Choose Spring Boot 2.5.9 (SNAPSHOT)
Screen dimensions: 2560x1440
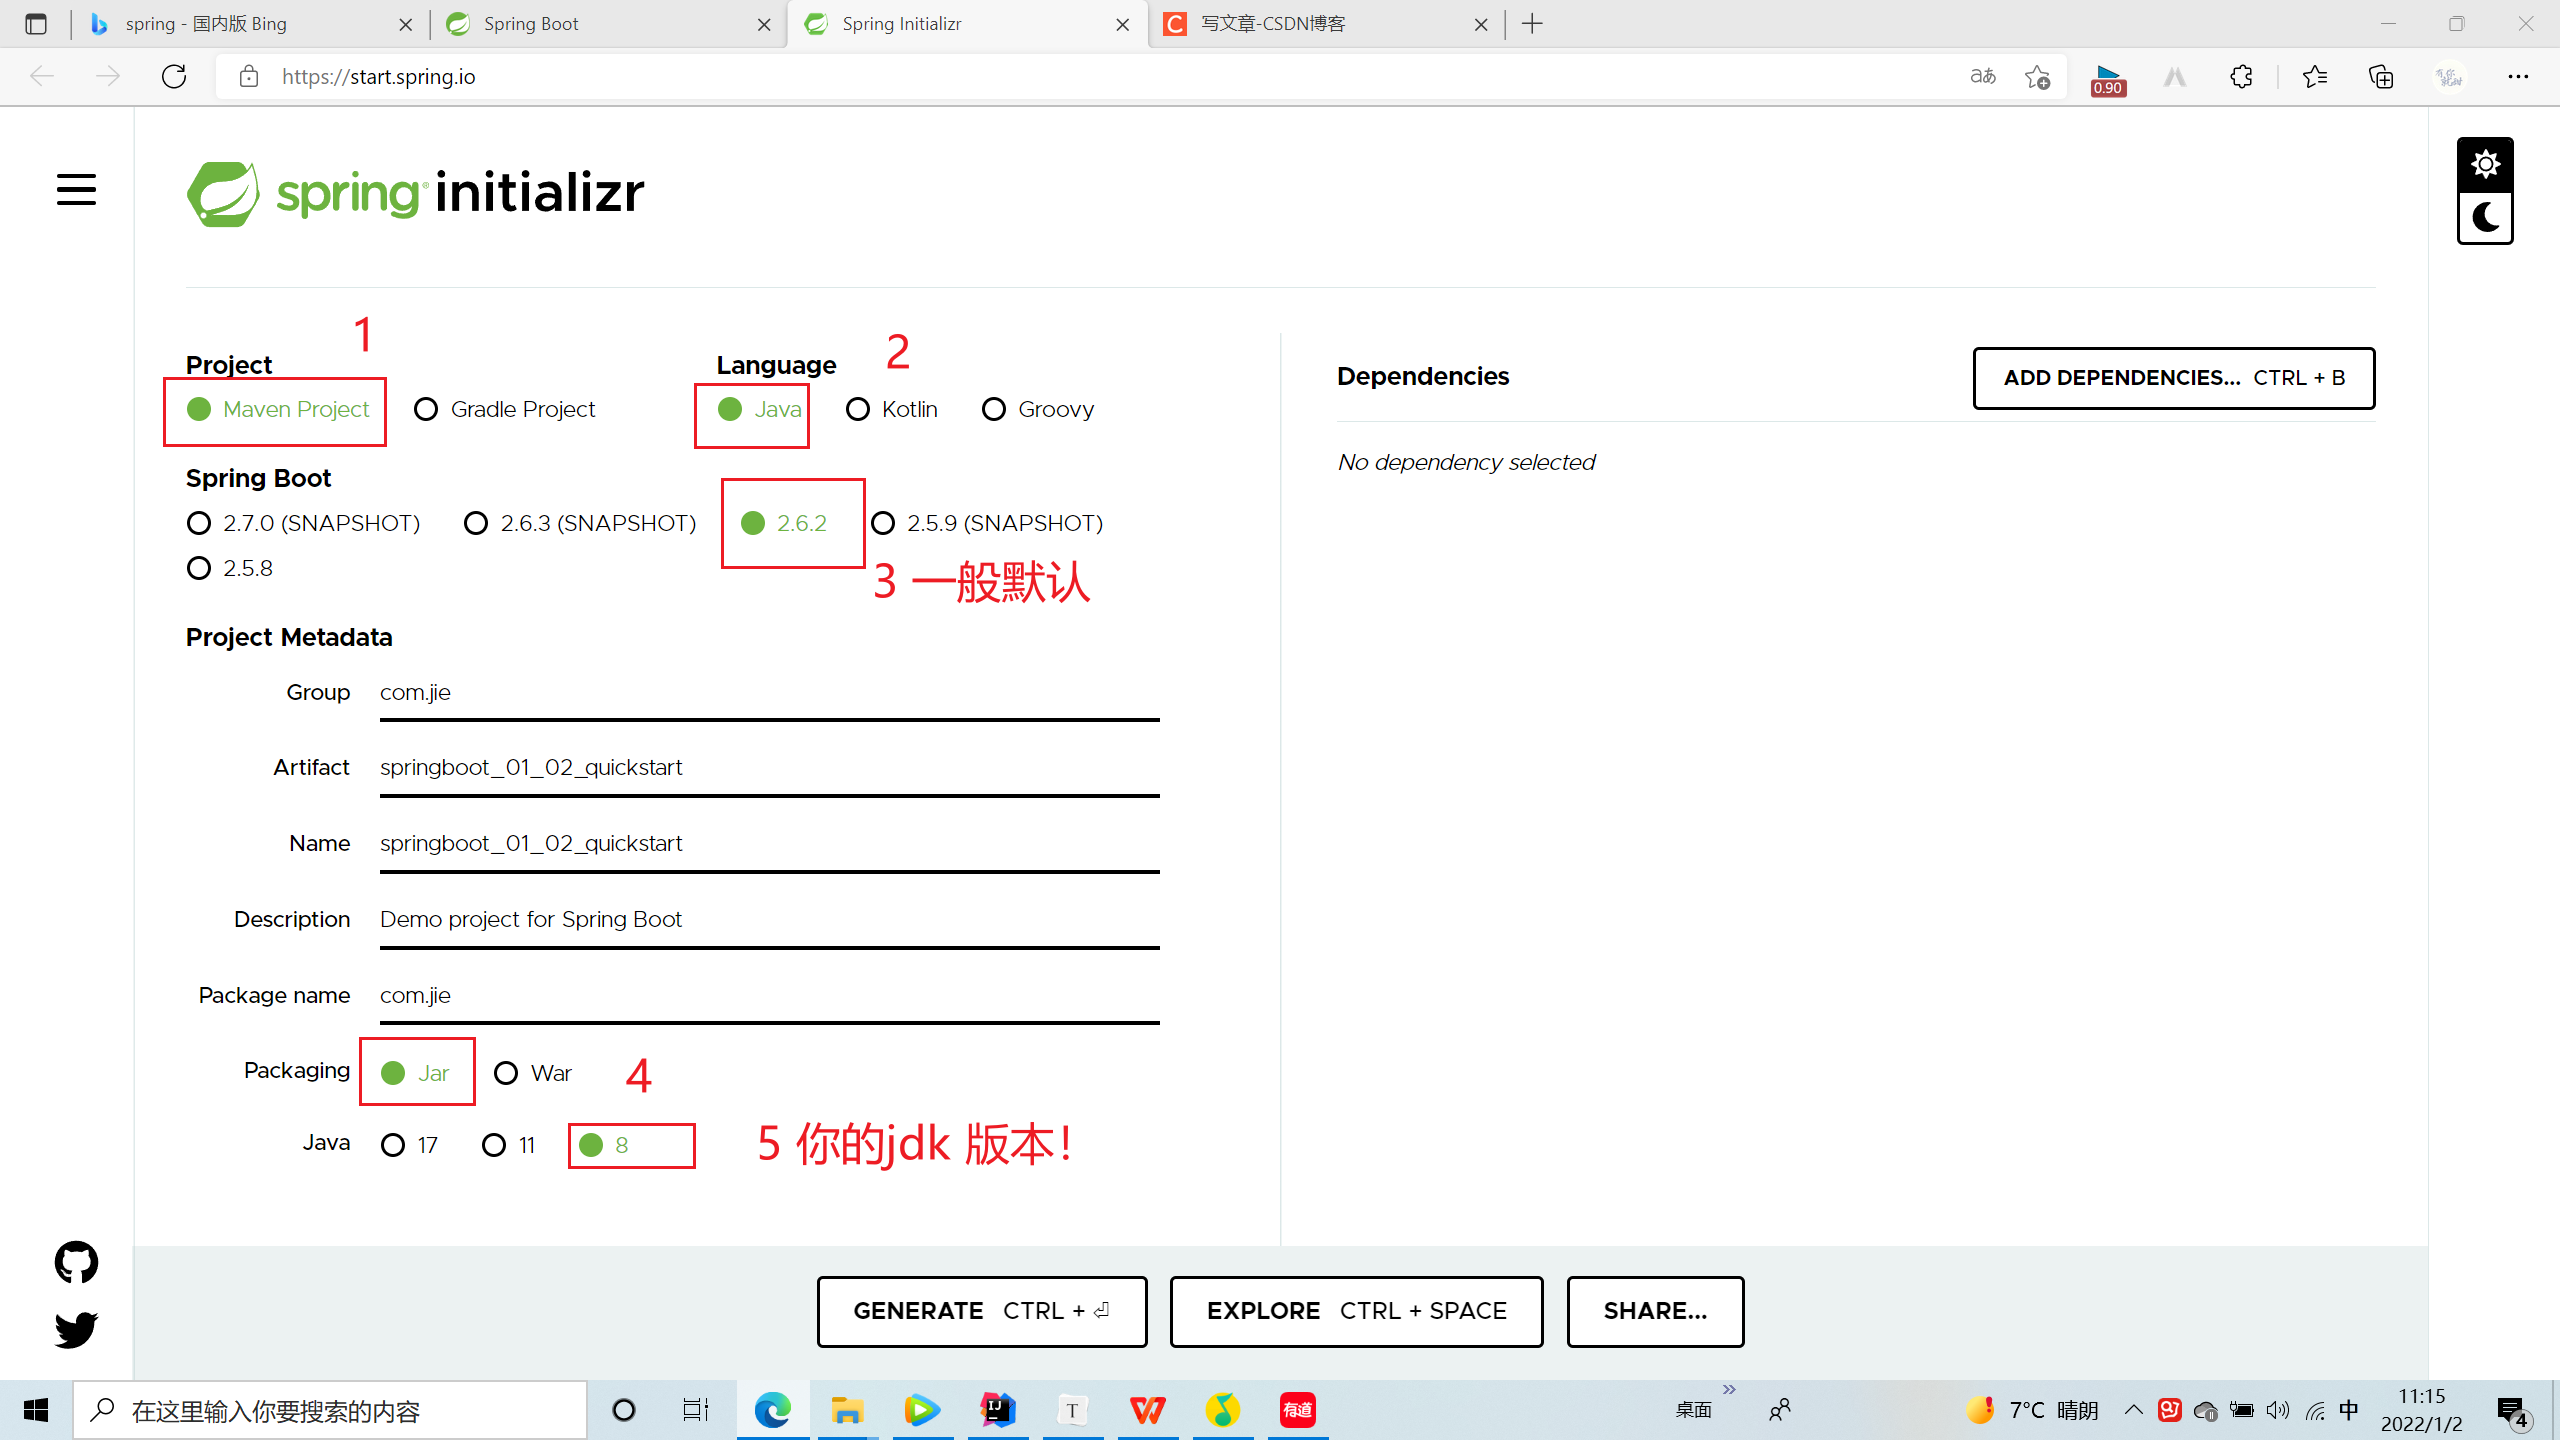(987, 523)
